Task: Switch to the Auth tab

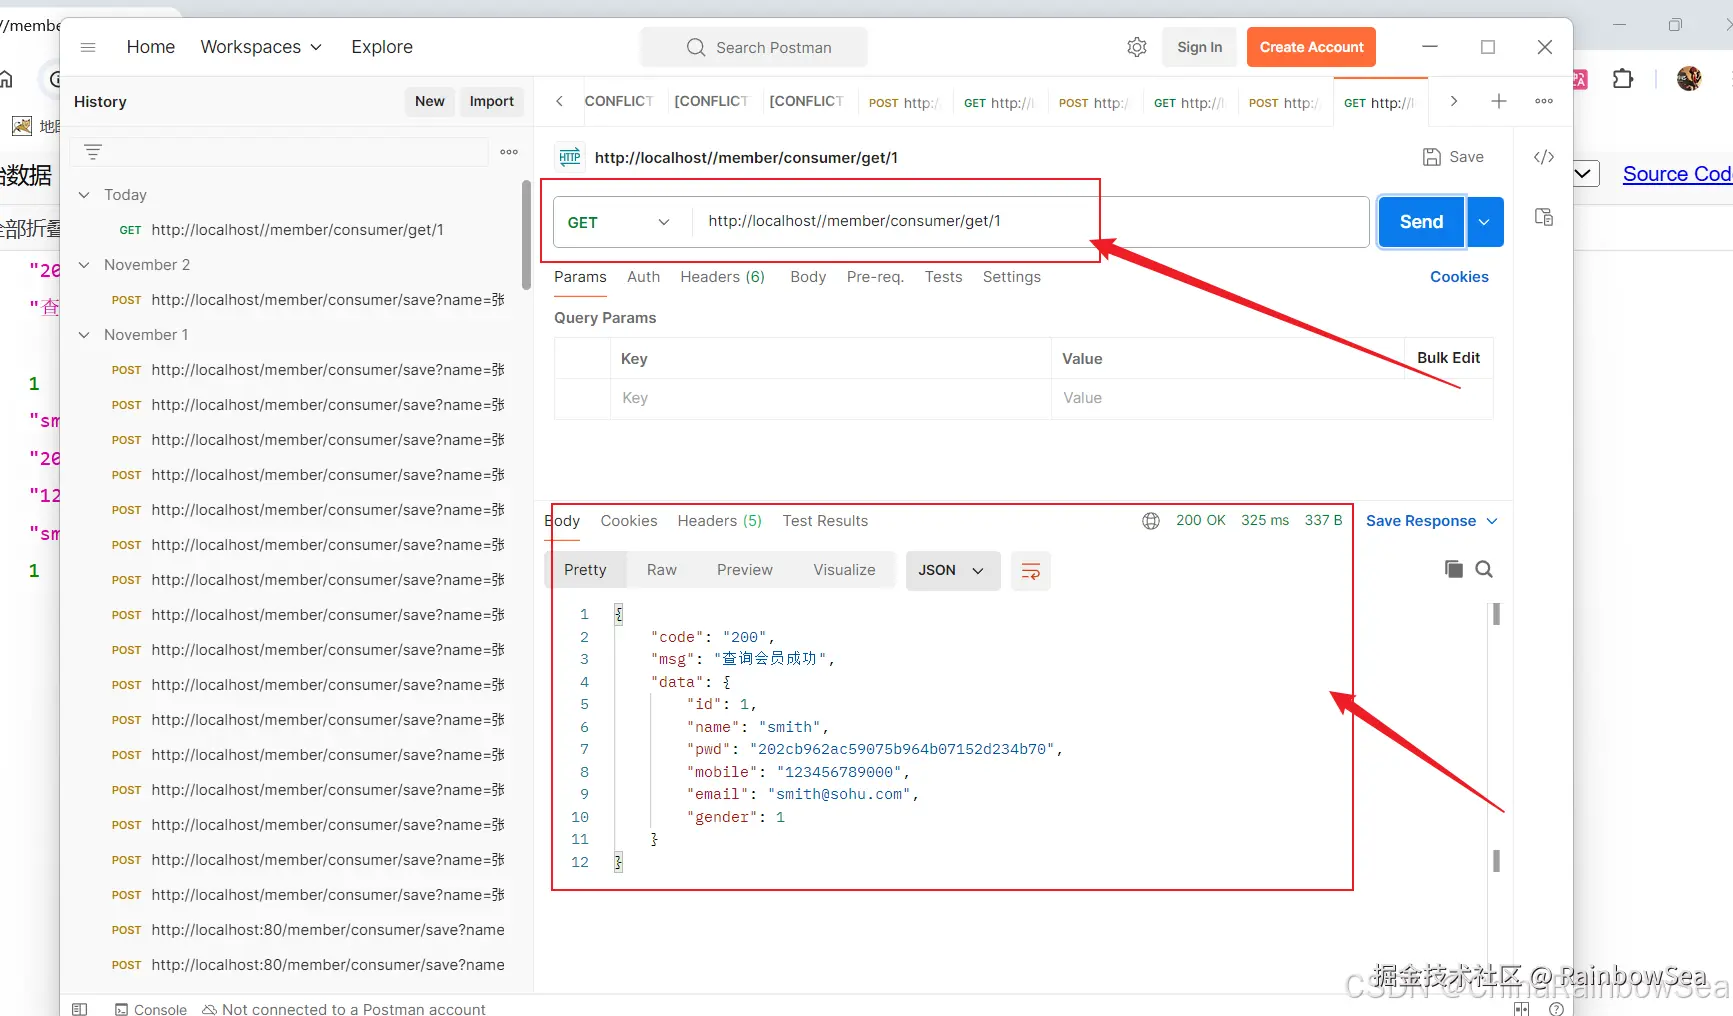Action: coord(643,277)
